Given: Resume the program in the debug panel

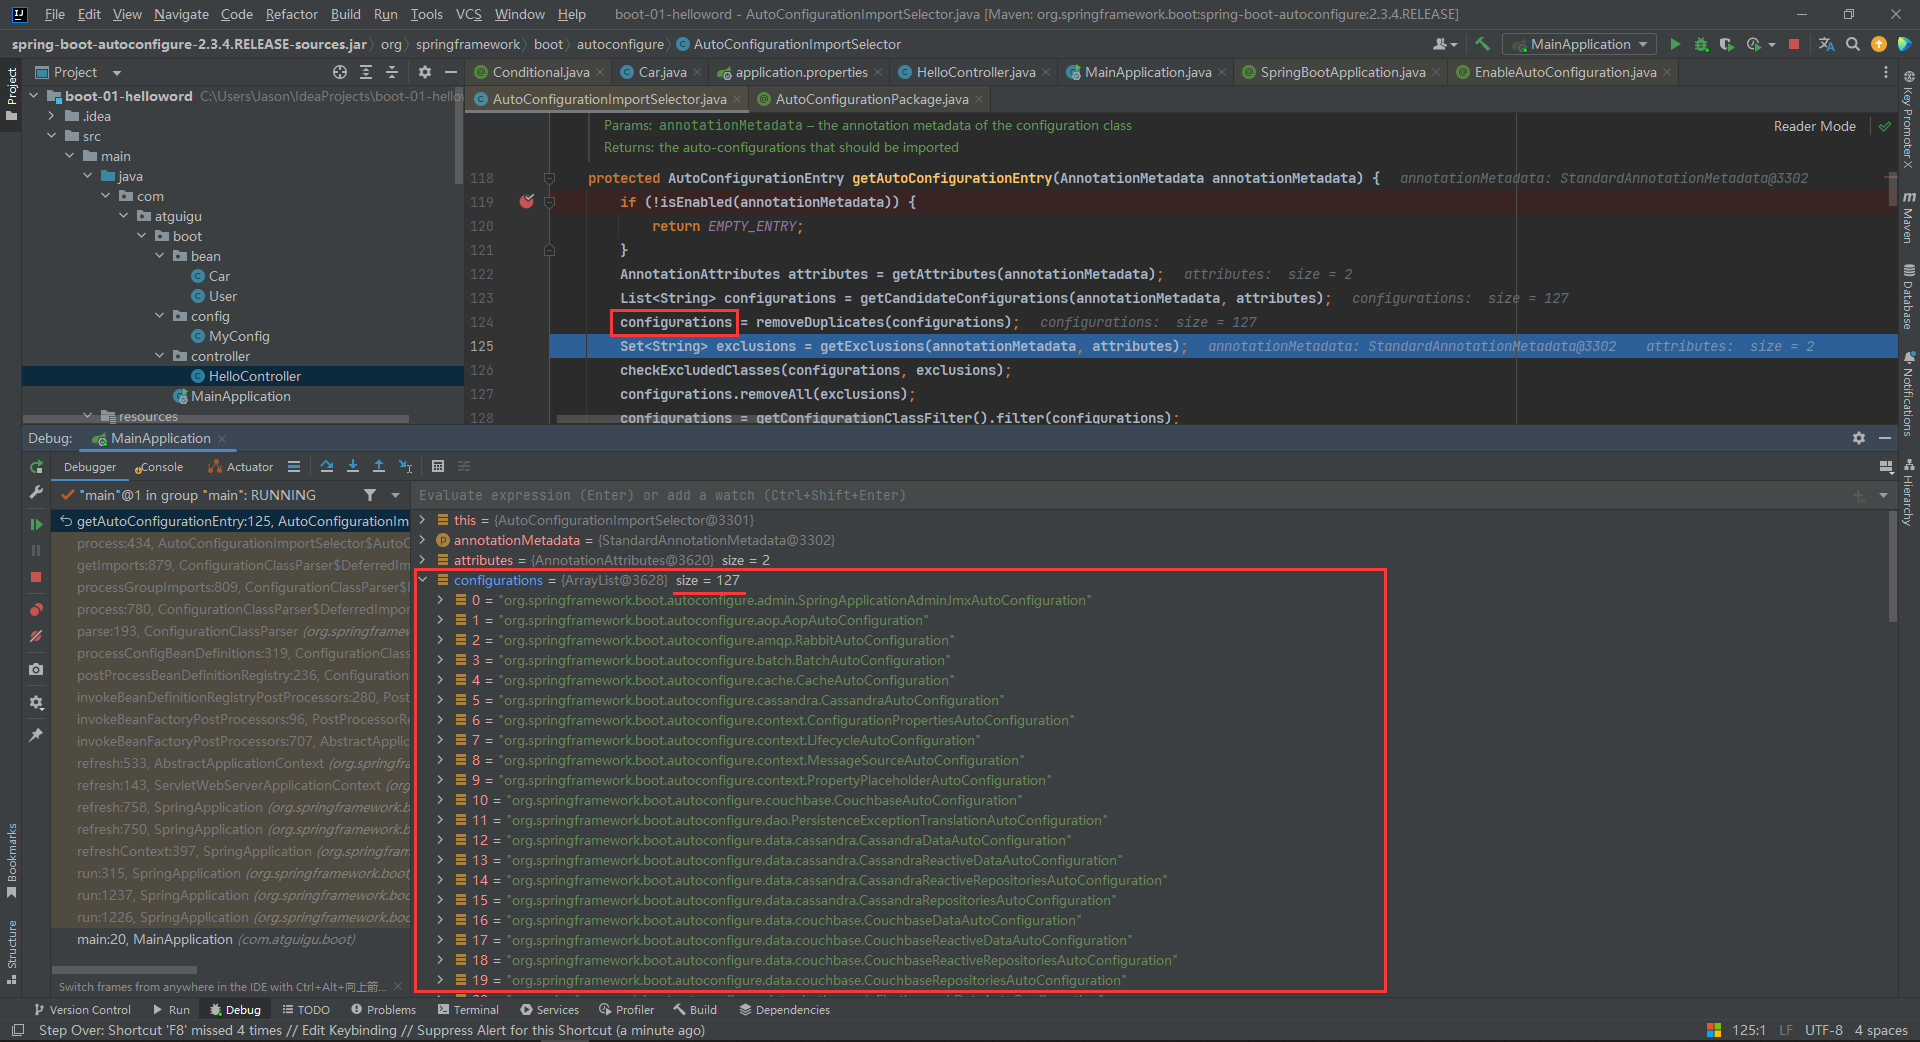Looking at the screenshot, I should 36,523.
